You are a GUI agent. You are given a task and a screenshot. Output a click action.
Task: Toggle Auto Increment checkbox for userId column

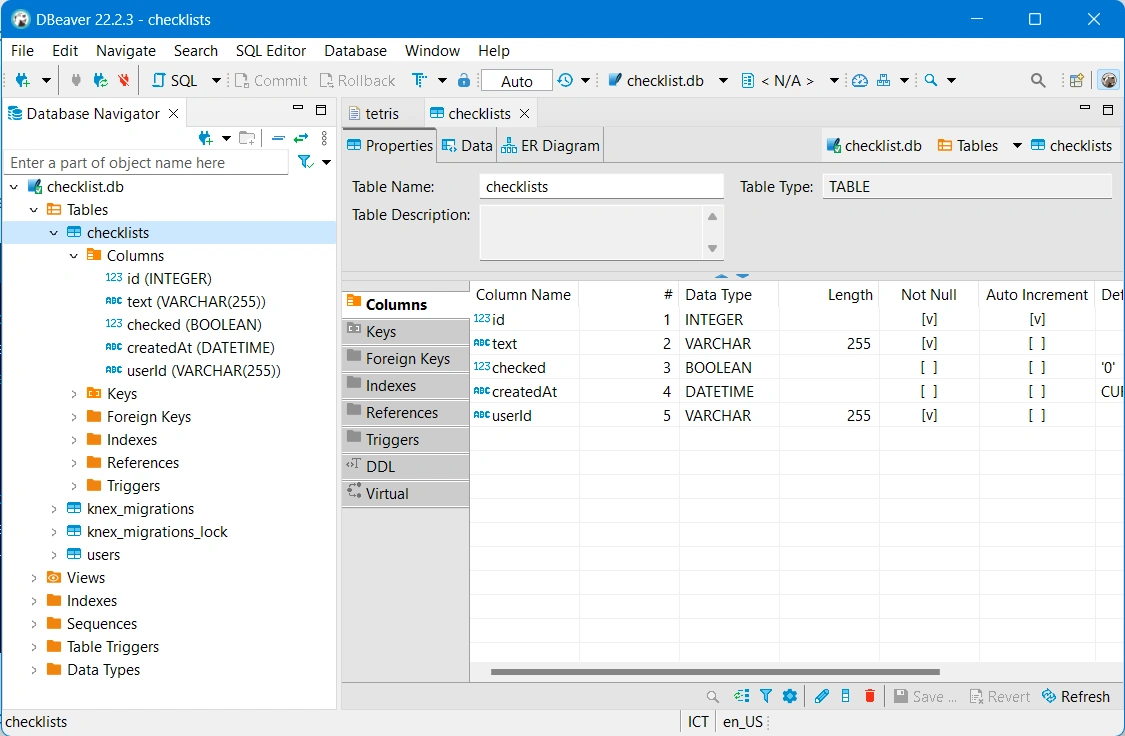point(1037,415)
